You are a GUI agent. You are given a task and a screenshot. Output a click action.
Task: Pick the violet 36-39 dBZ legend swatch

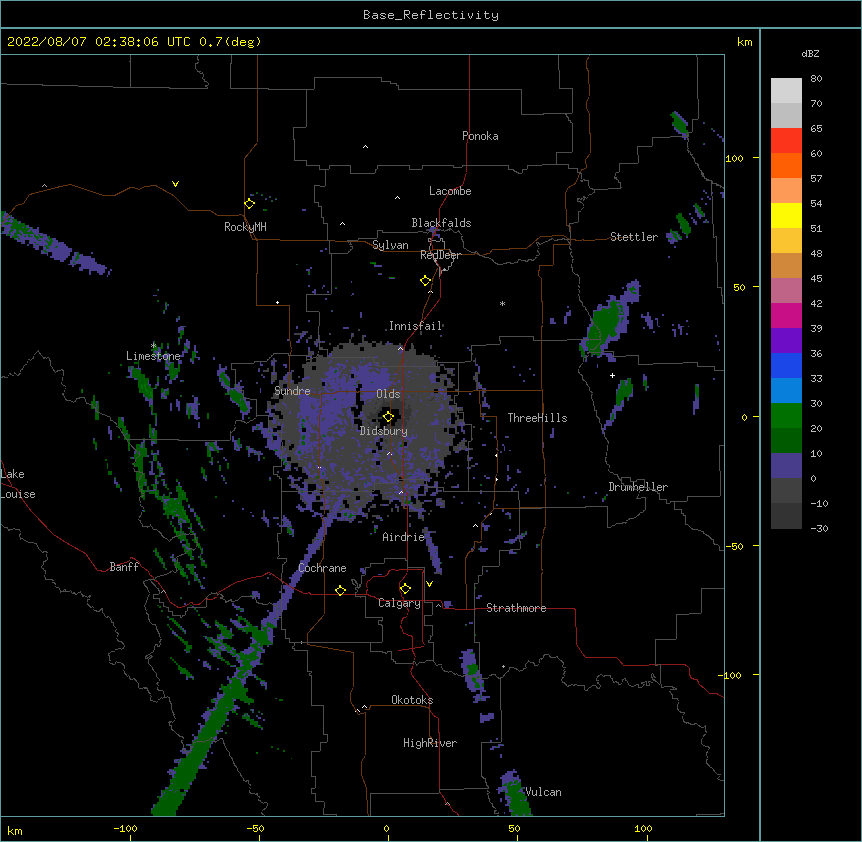tap(786, 341)
